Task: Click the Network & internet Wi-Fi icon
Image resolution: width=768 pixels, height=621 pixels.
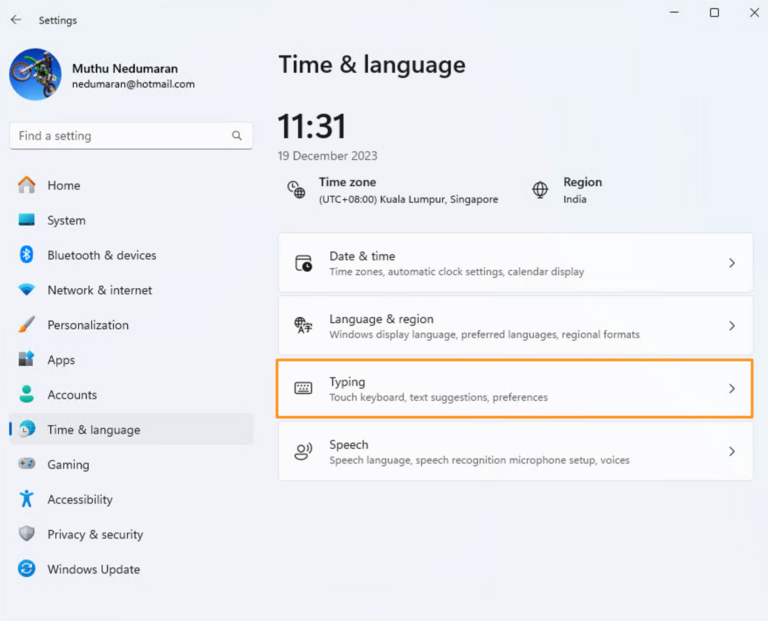Action: coord(27,290)
